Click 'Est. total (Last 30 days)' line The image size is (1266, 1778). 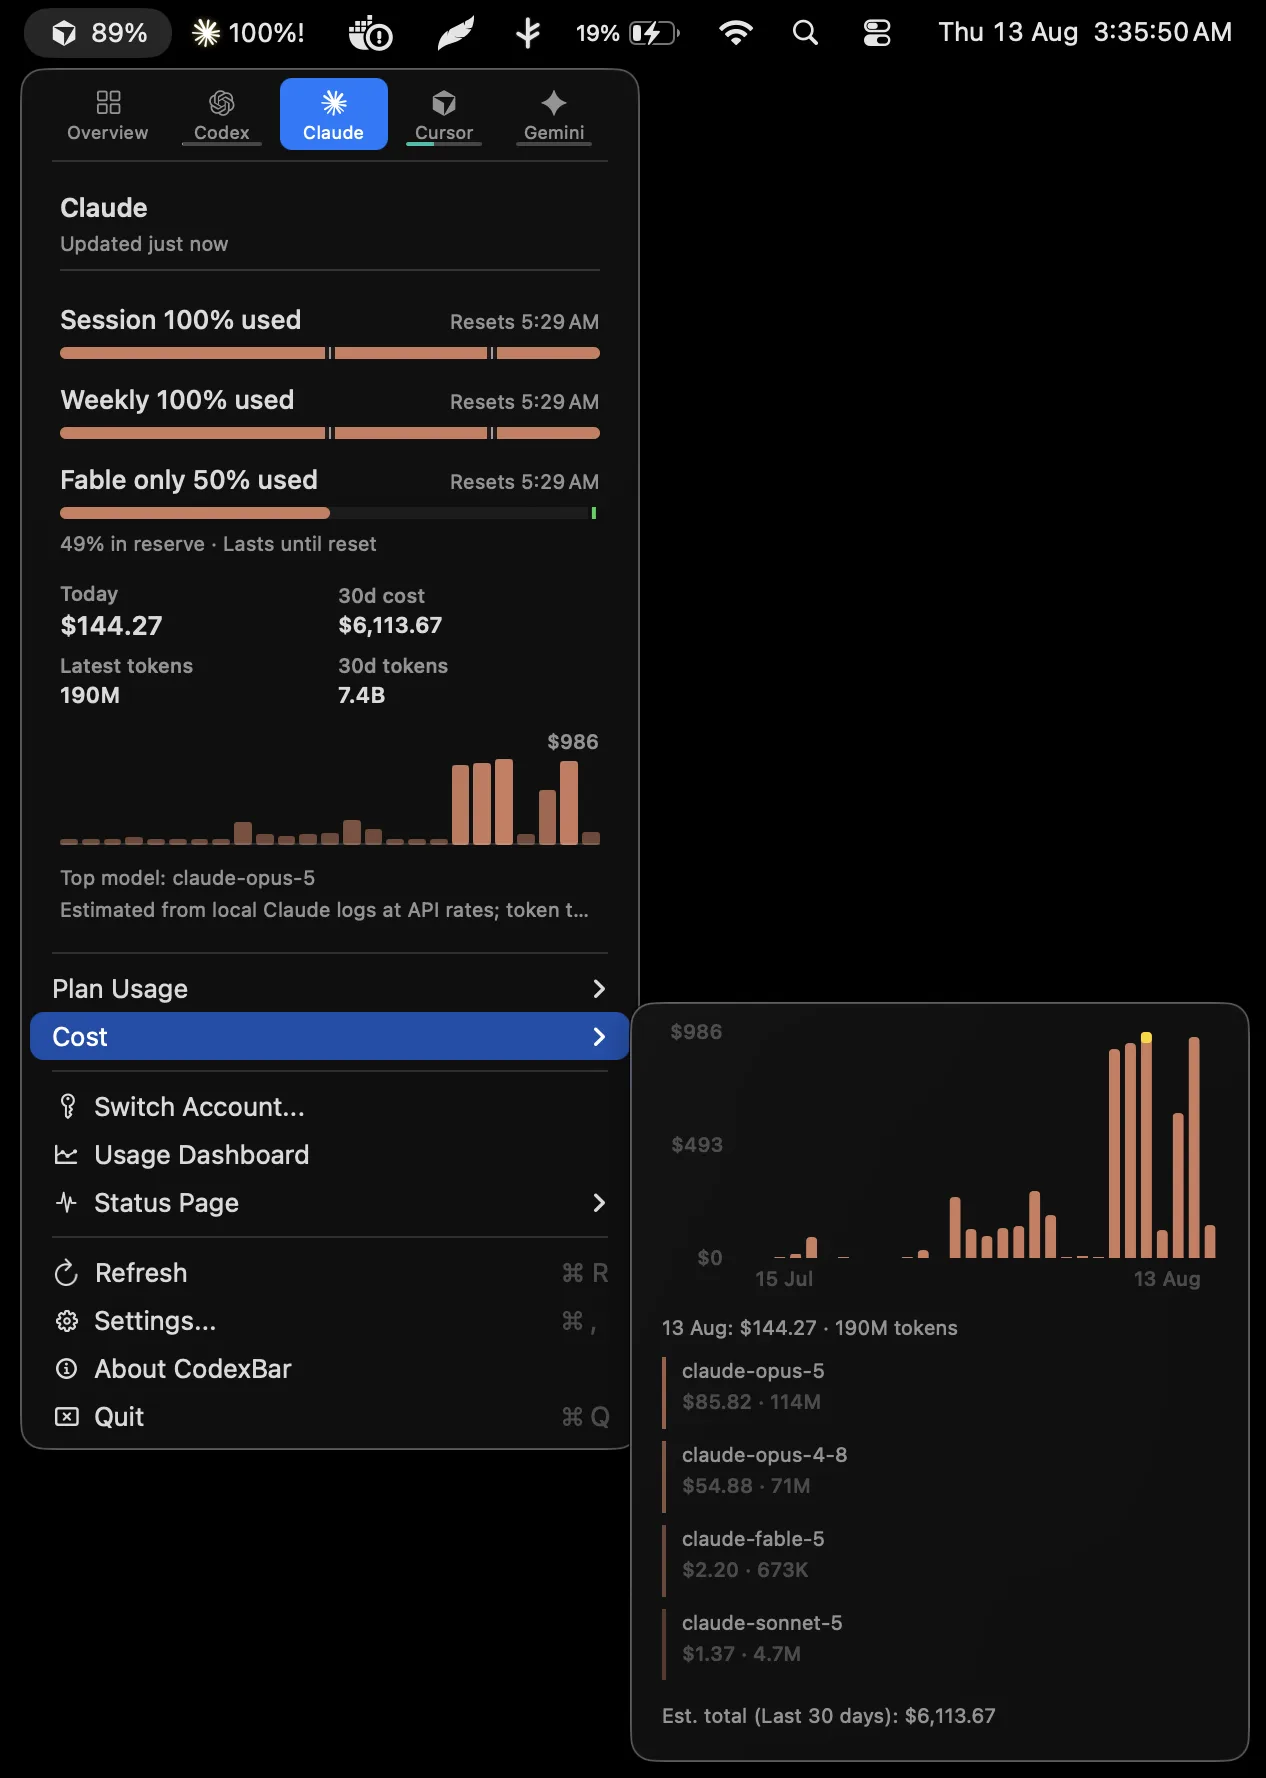(829, 1716)
